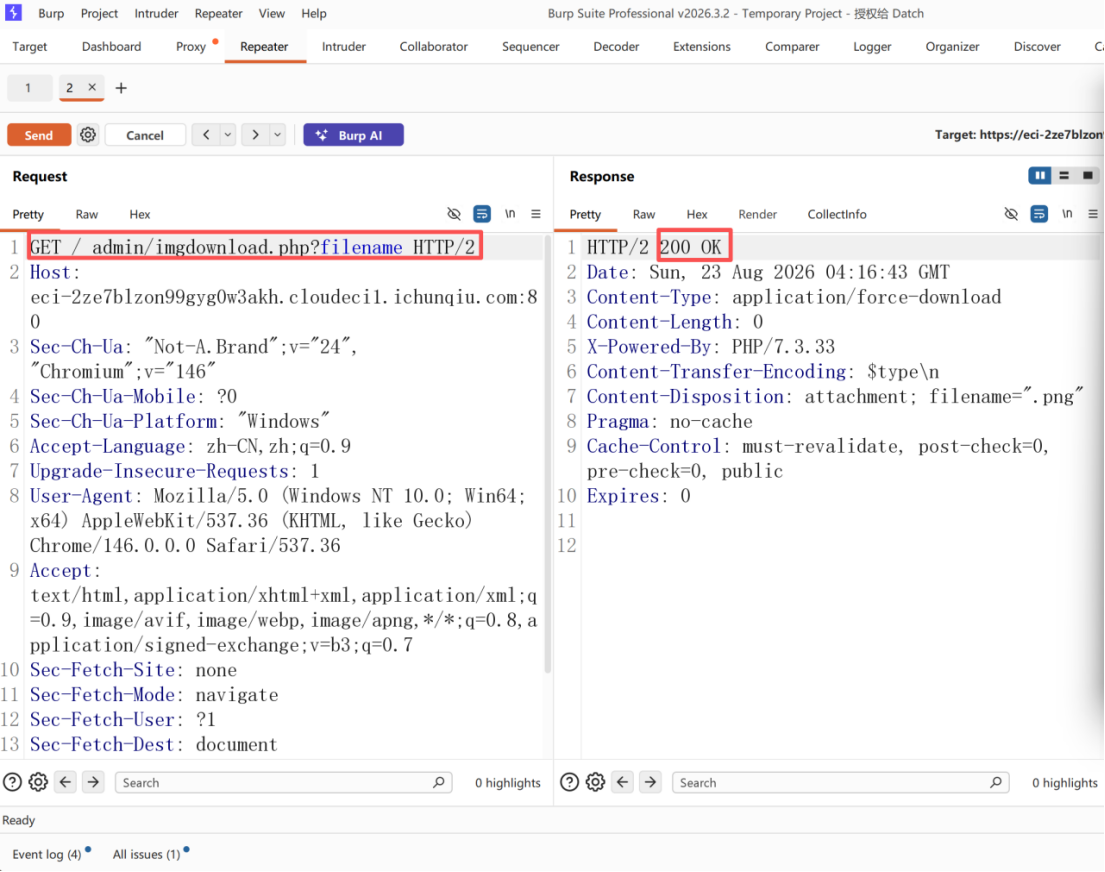Toggle response word wrap icon
Image resolution: width=1105 pixels, height=872 pixels.
[1039, 214]
